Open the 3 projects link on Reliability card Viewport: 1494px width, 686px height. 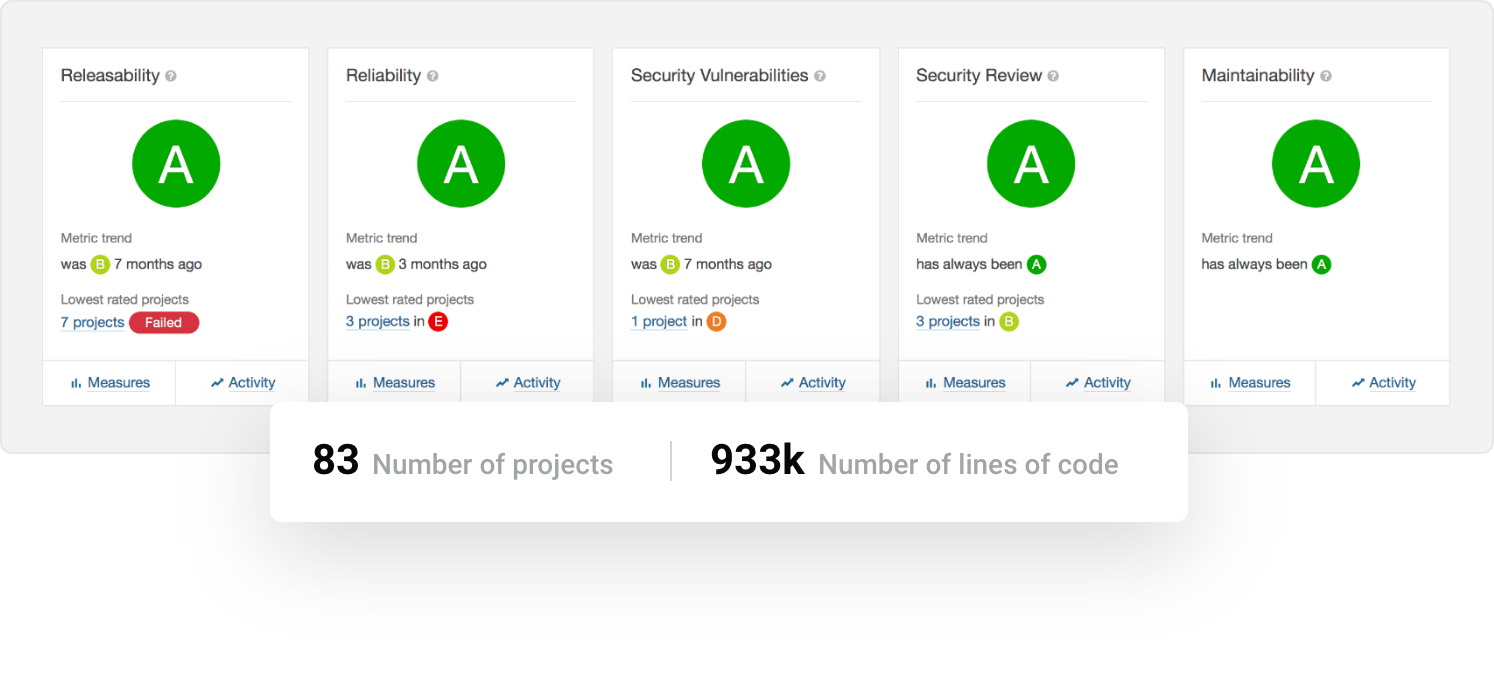point(377,322)
